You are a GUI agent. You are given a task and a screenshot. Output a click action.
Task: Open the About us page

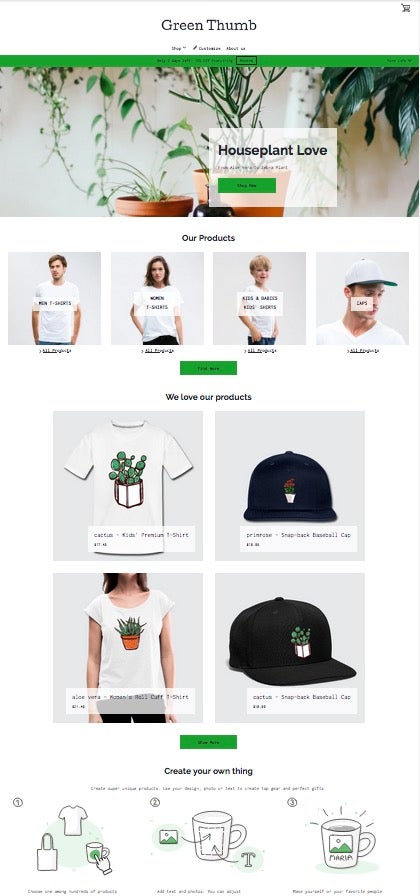(235, 48)
